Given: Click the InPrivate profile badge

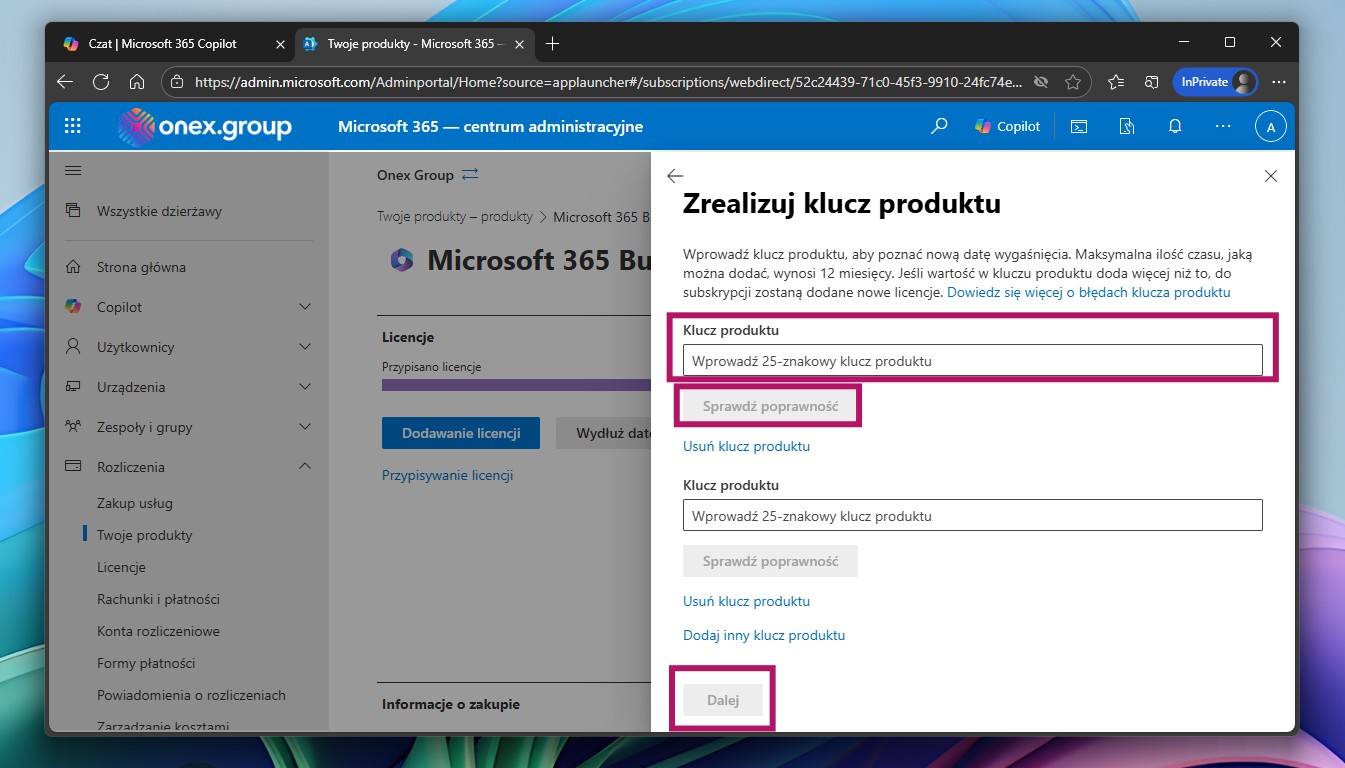Looking at the screenshot, I should click(1215, 82).
